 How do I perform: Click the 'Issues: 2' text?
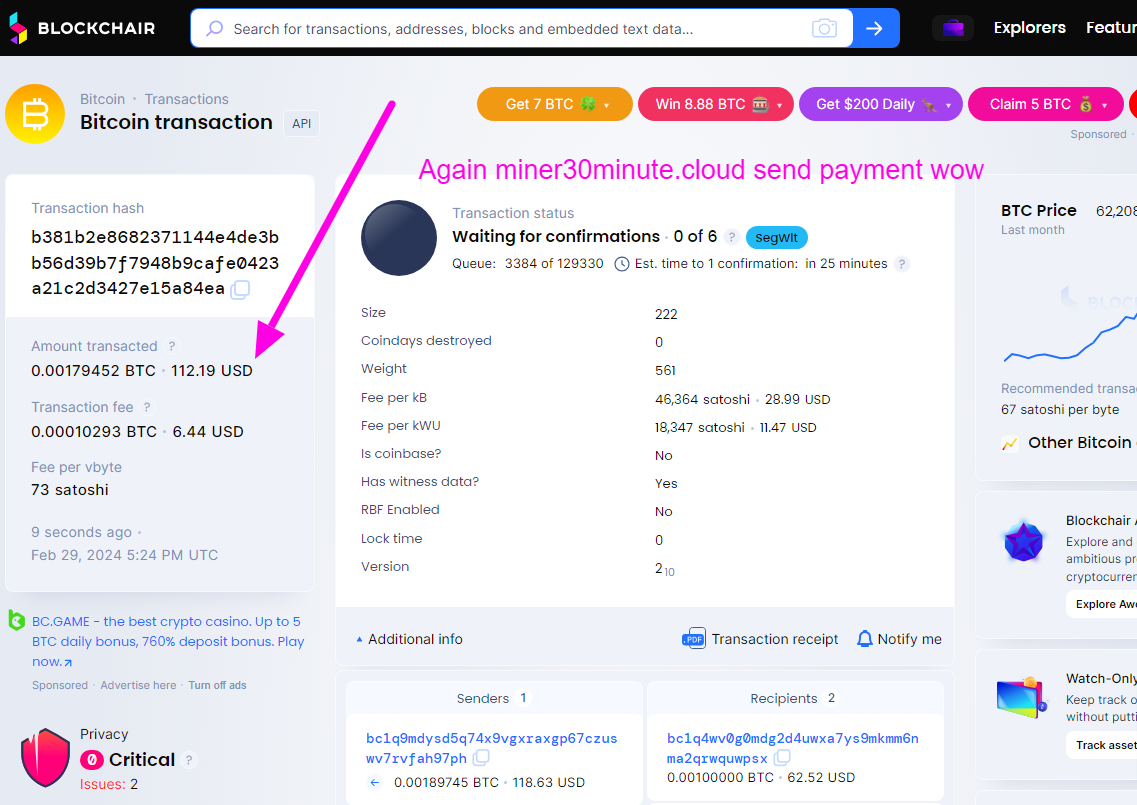(x=109, y=784)
